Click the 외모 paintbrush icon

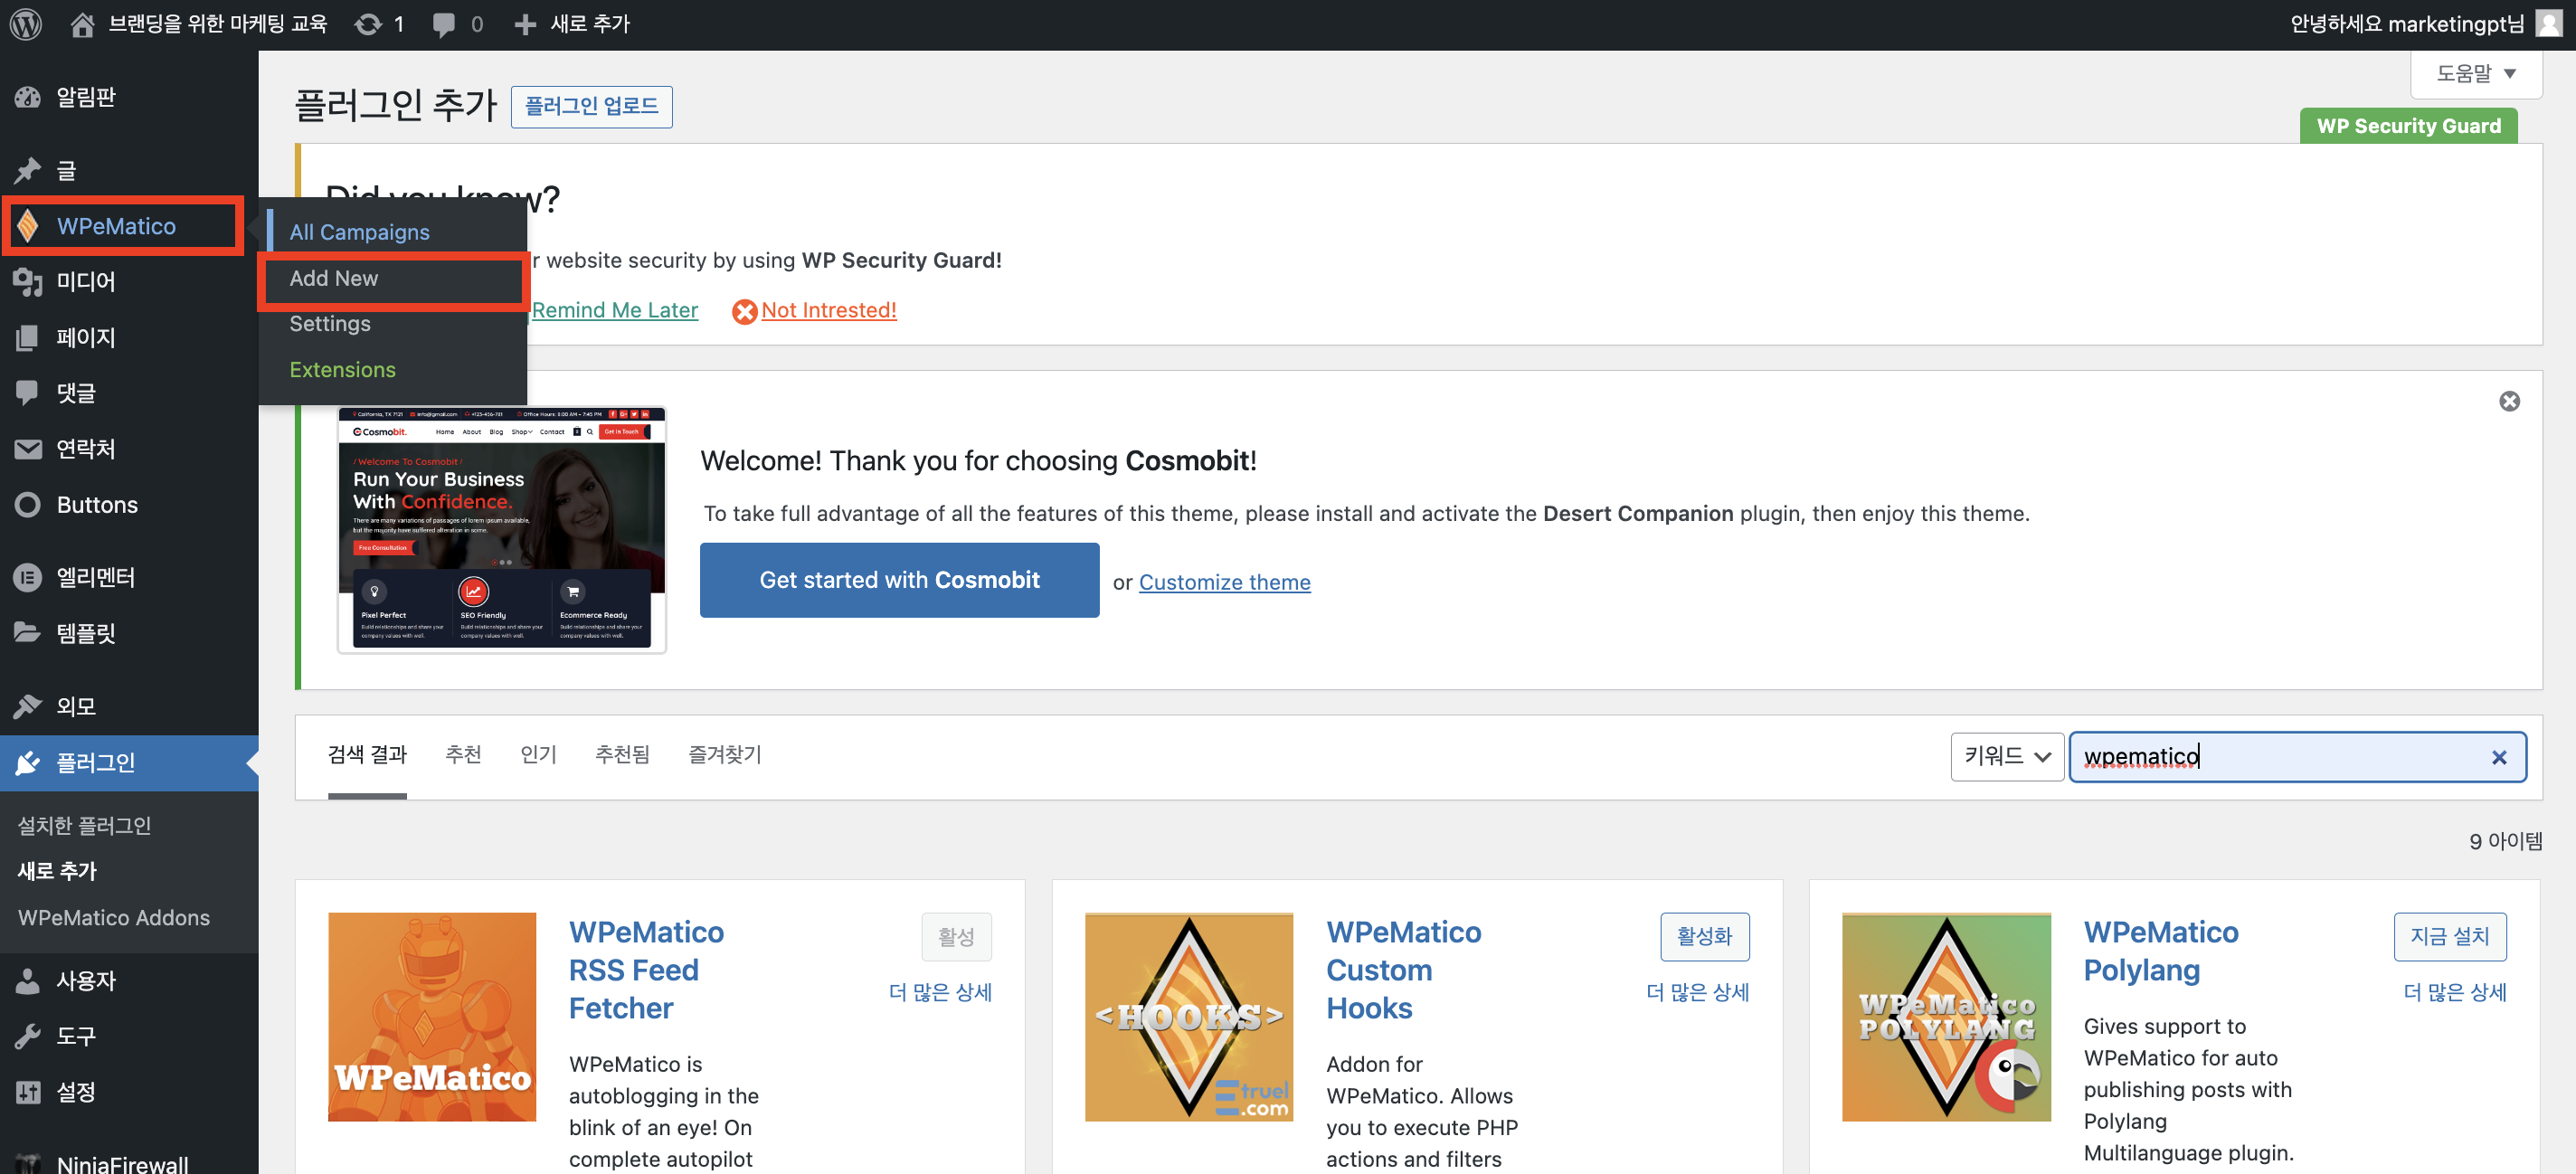(28, 706)
